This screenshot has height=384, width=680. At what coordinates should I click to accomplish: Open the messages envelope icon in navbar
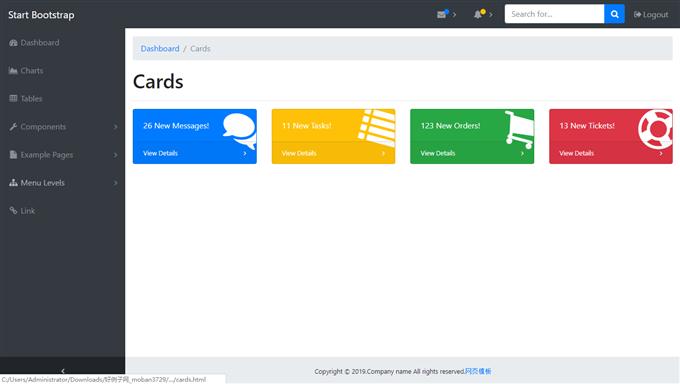point(442,14)
